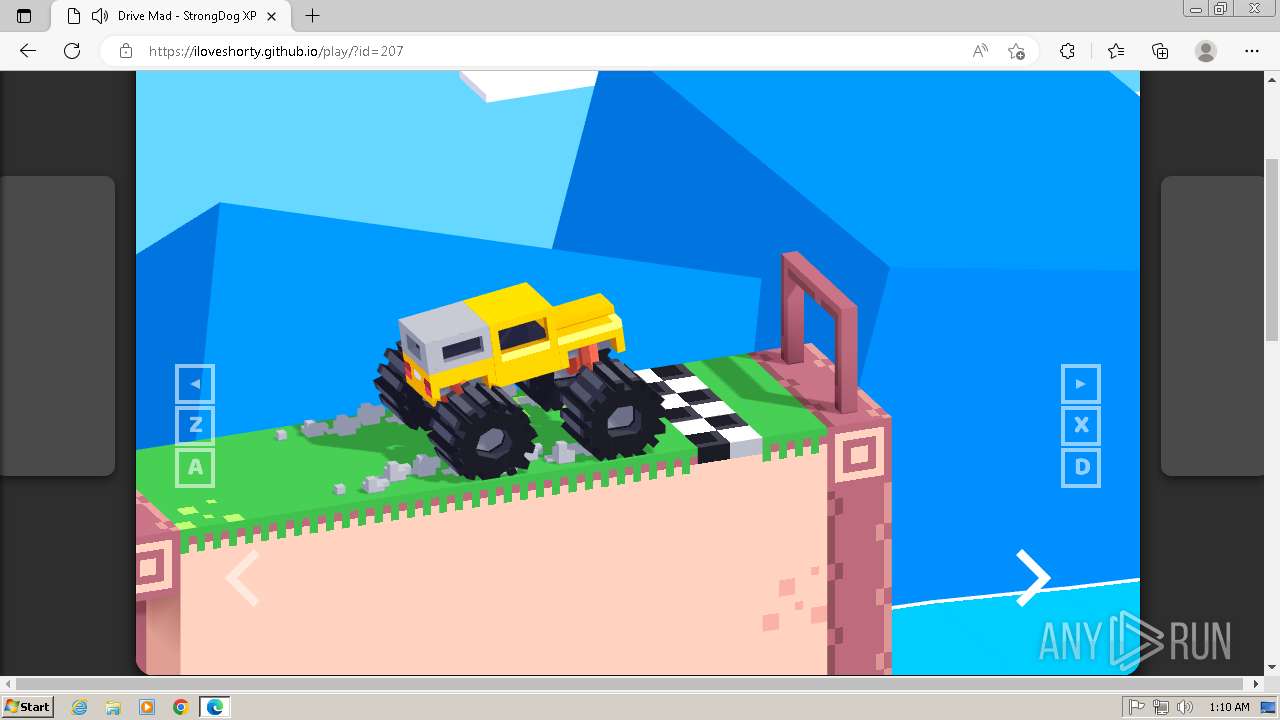
Task: Click the horizontal scrollbar right arrow
Action: [1257, 684]
